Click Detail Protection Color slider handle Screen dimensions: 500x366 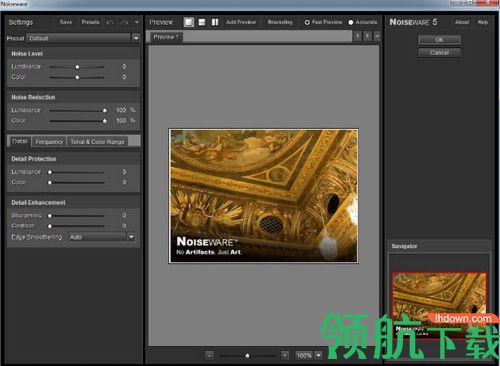50,183
